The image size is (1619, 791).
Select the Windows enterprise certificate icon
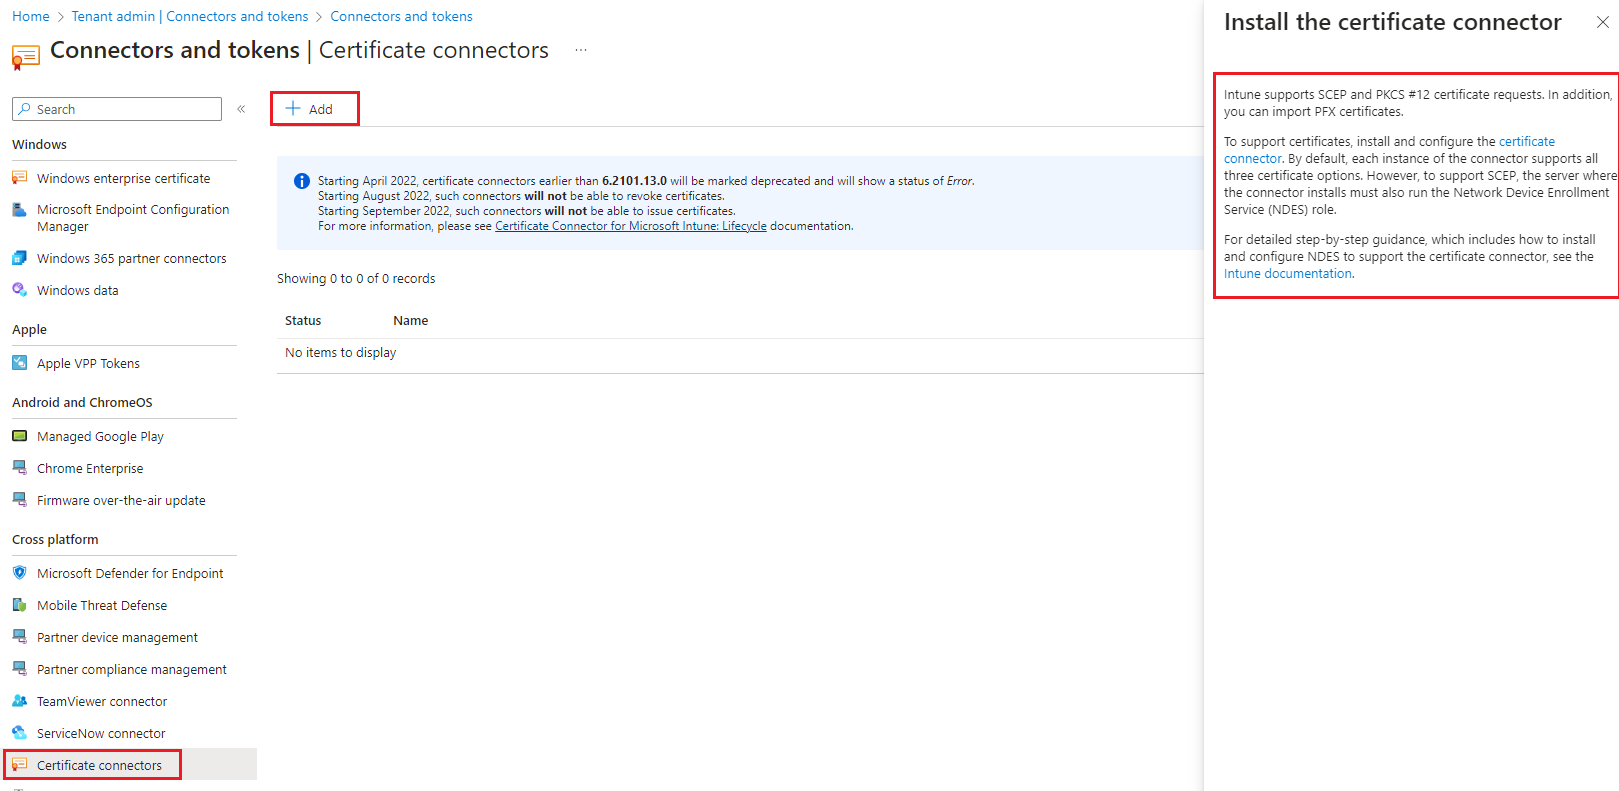click(20, 177)
